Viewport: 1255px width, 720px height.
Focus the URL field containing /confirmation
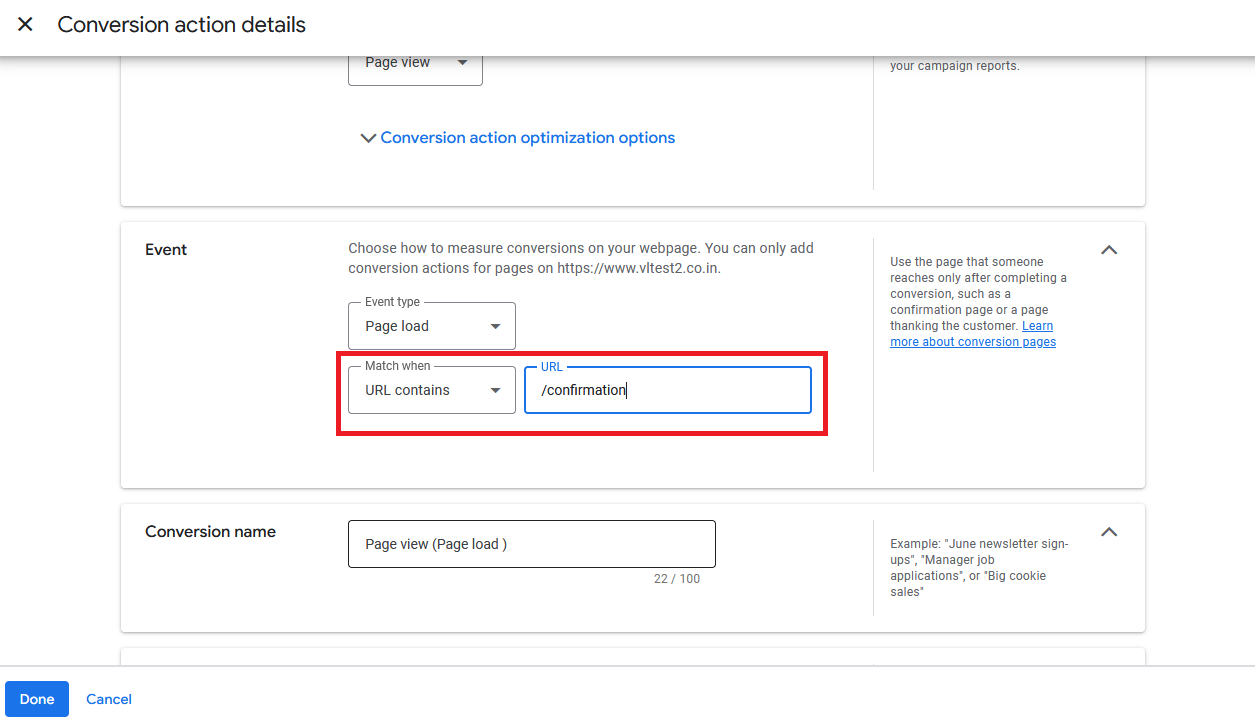point(667,390)
